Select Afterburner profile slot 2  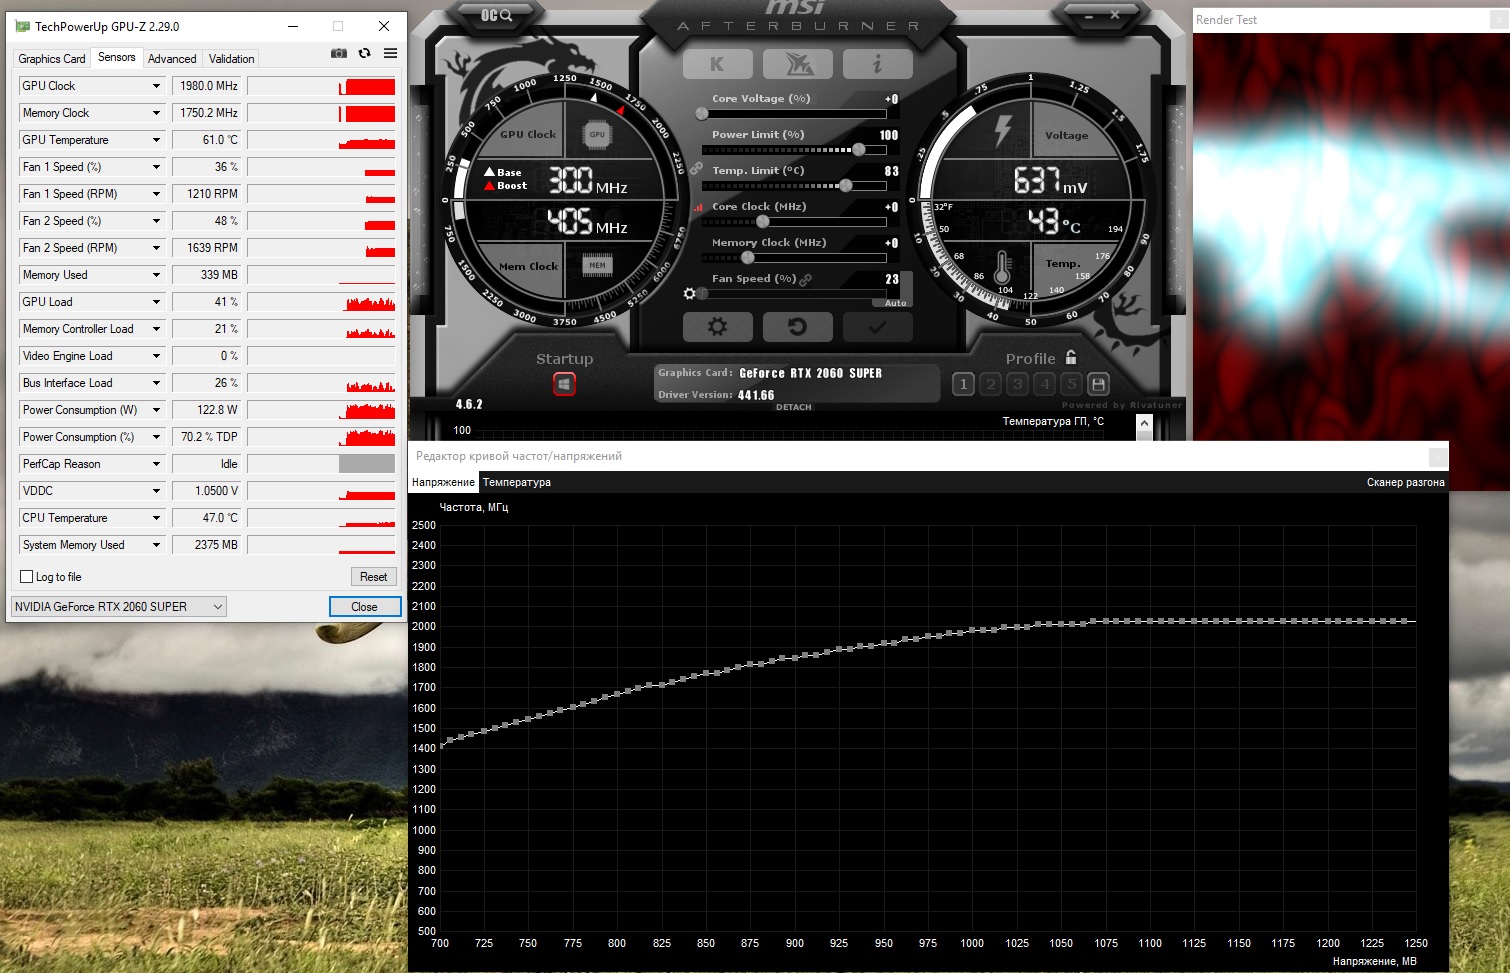(x=990, y=384)
